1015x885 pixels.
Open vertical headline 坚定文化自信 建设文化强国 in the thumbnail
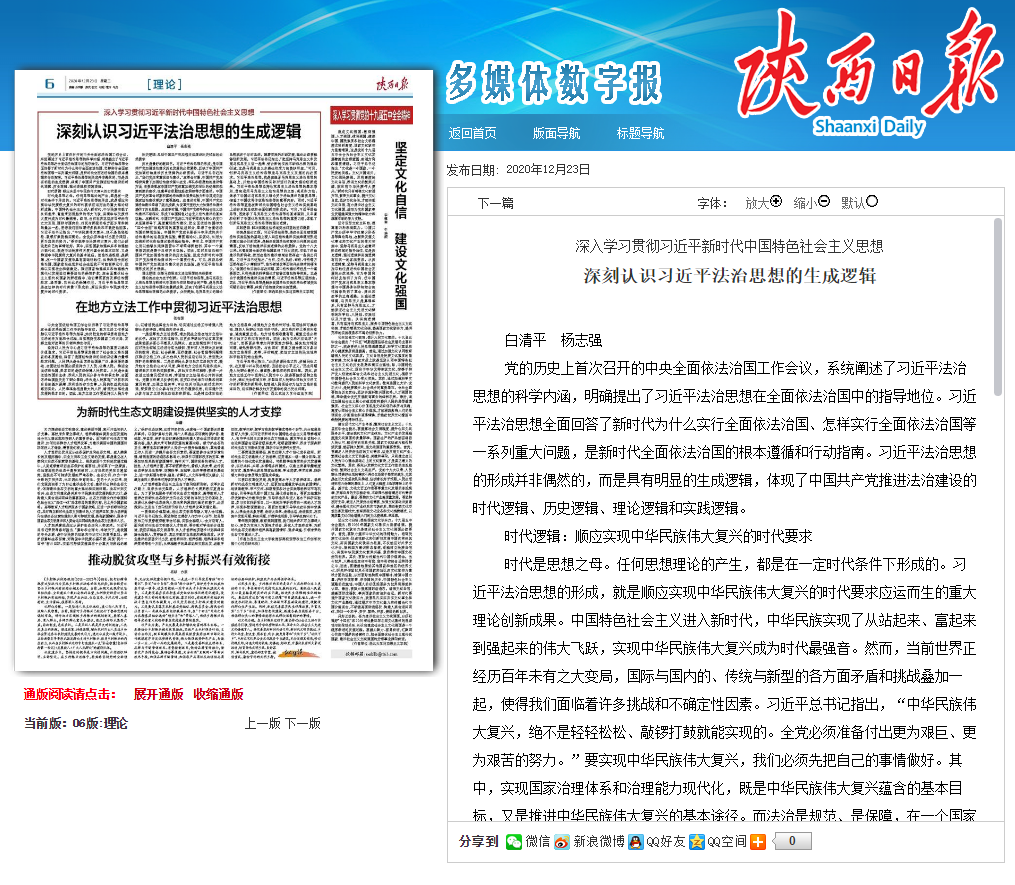[x=401, y=225]
